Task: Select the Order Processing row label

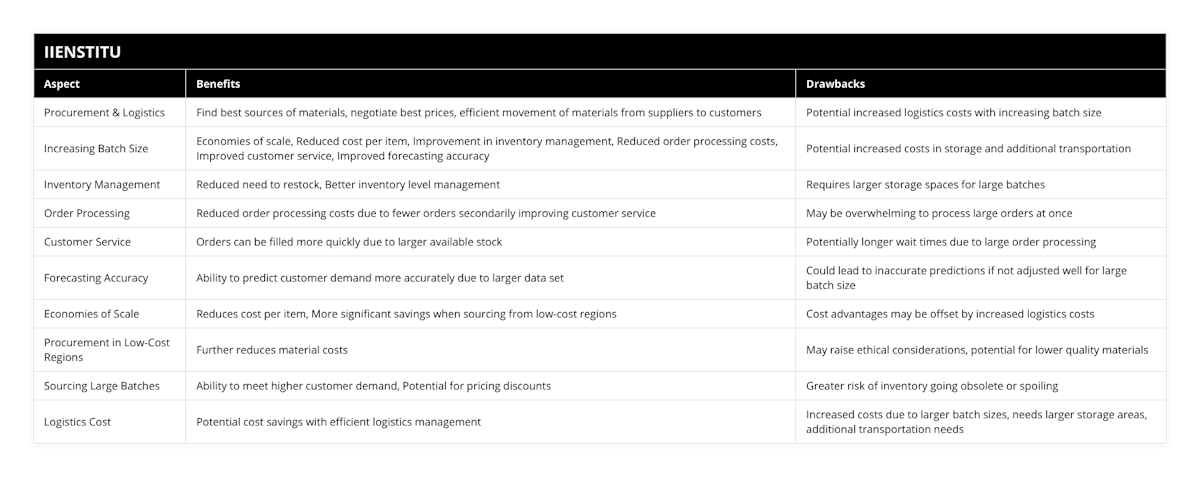Action: (x=87, y=213)
